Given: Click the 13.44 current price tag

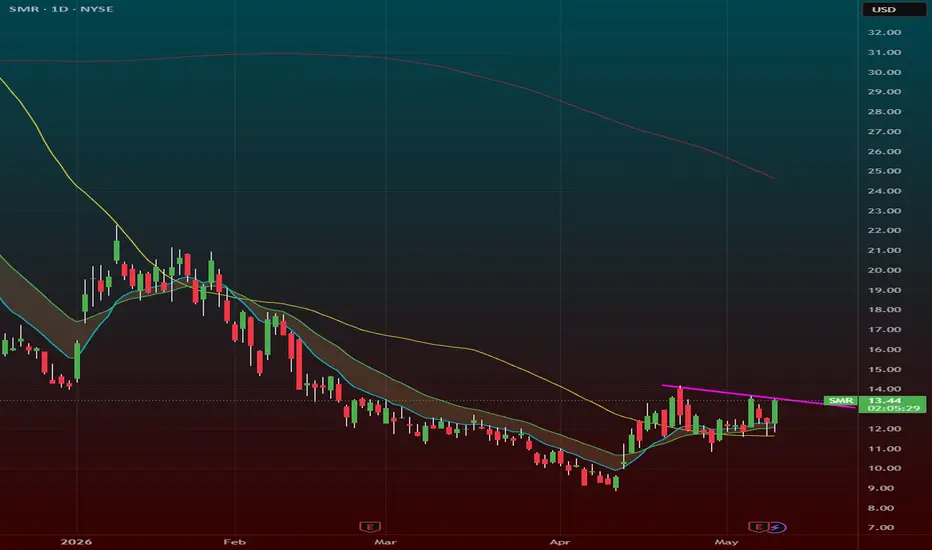Looking at the screenshot, I should [884, 401].
